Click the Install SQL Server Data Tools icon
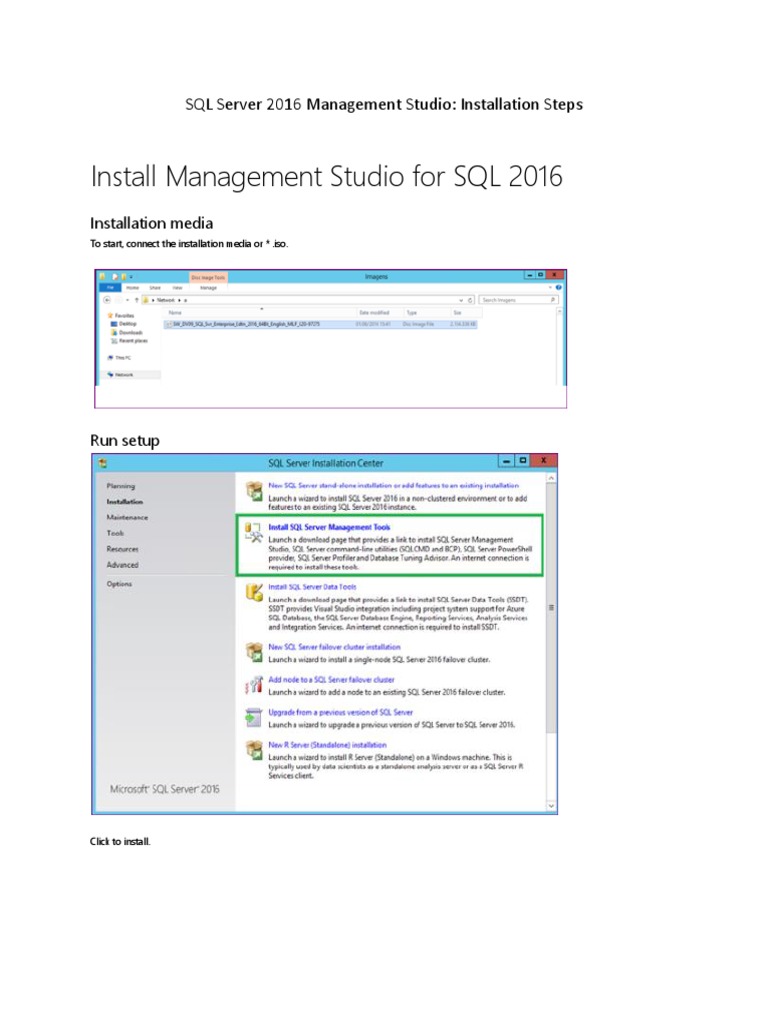Screen dimensions: 768x1024 pyautogui.click(x=253, y=592)
